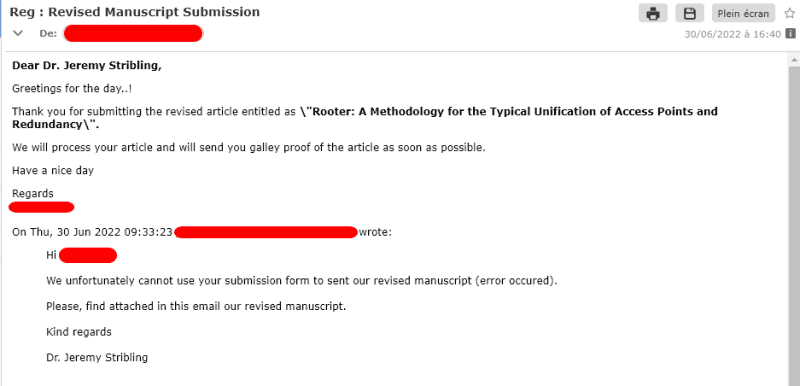Save the message via floppy disk icon
800x386 pixels.
[x=690, y=13]
